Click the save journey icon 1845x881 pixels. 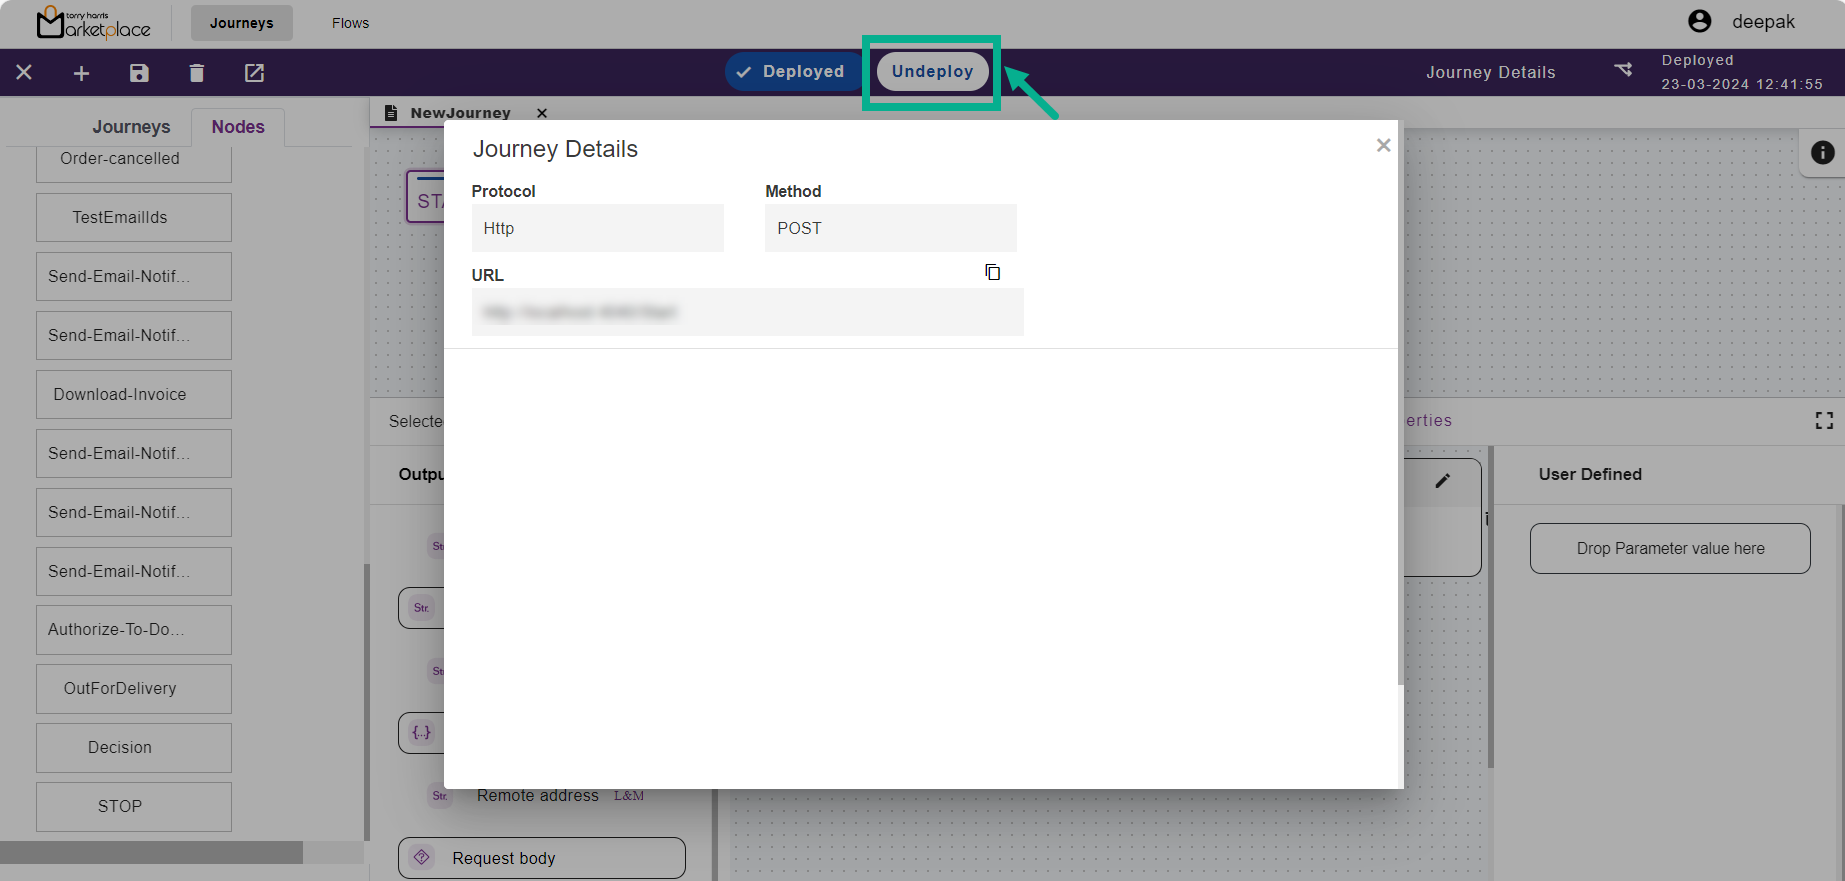(x=139, y=73)
